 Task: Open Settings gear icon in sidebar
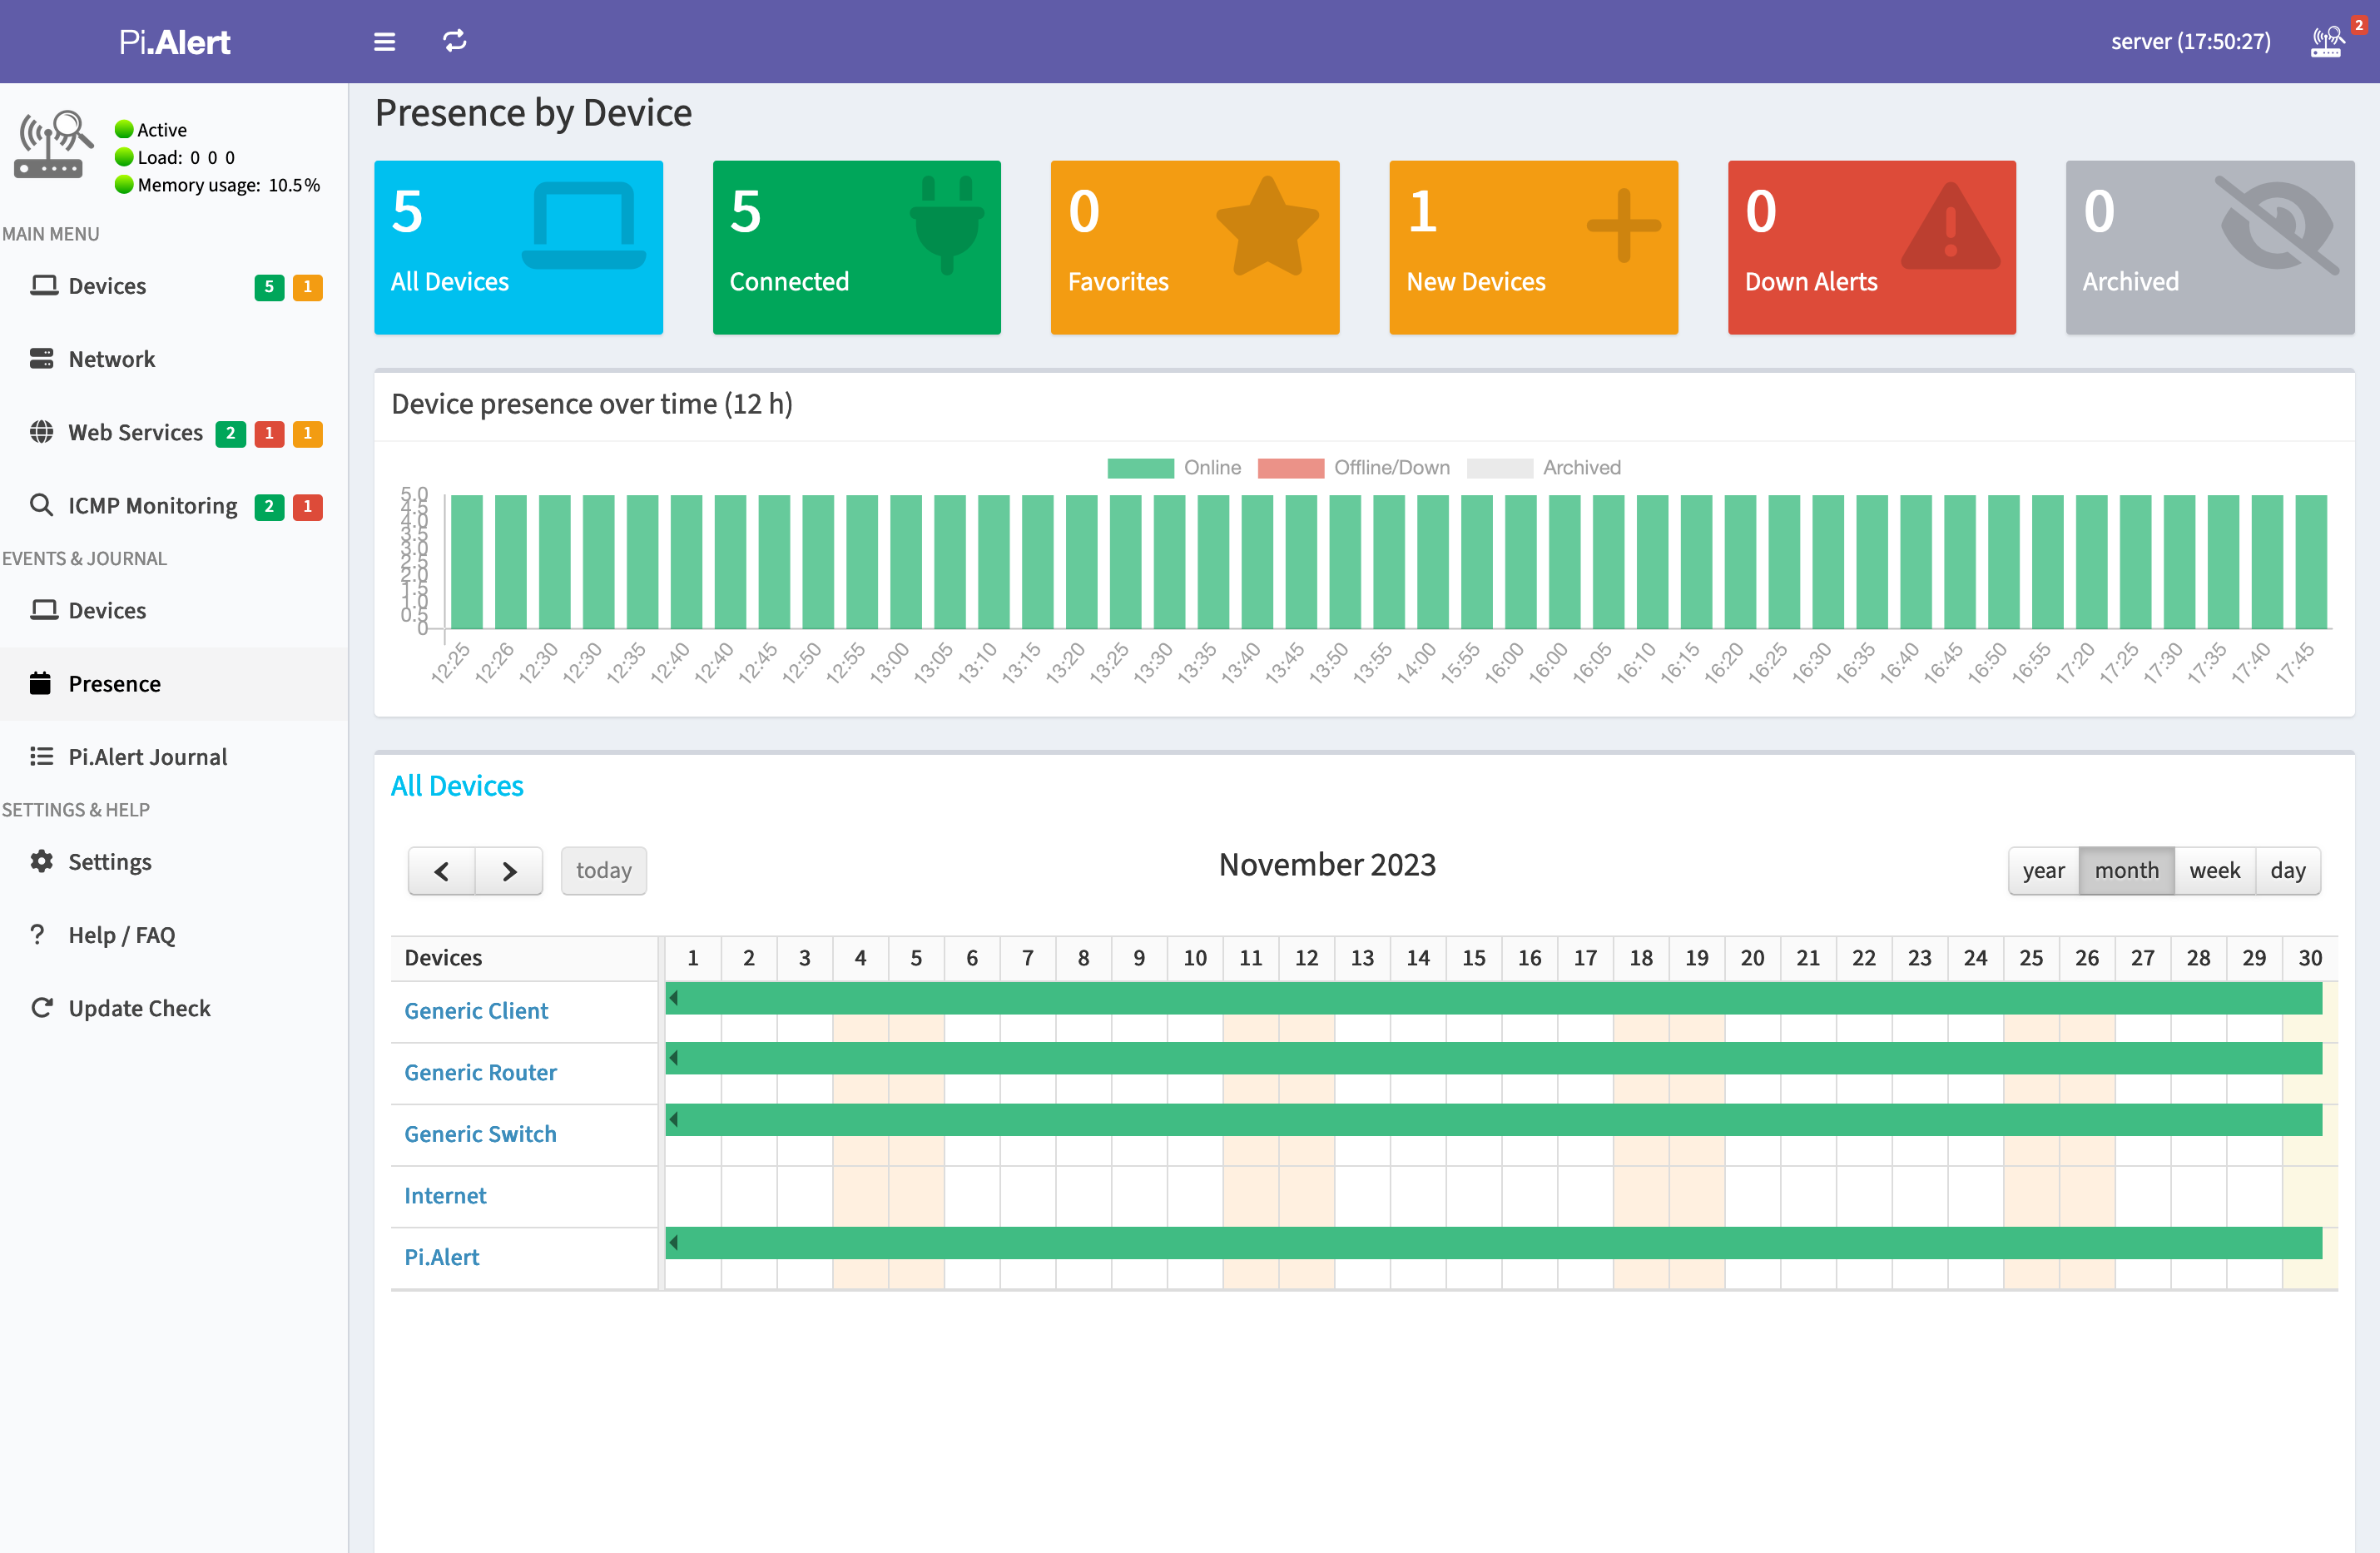pos(41,861)
